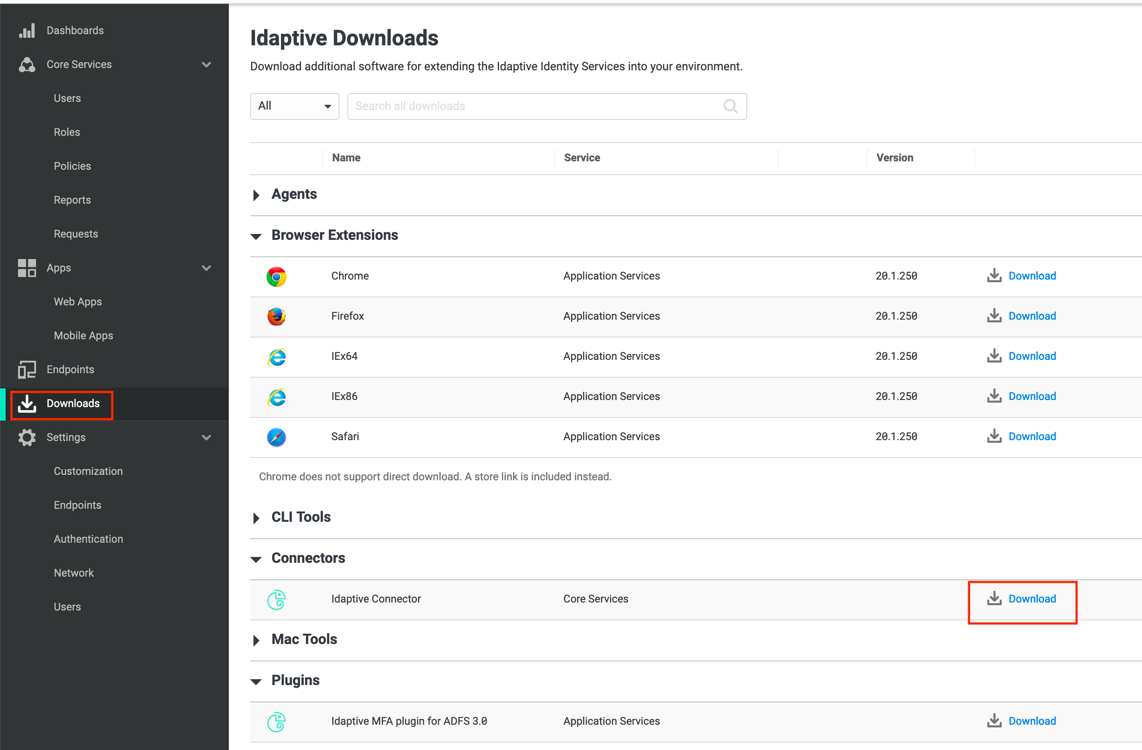The image size is (1142, 750).
Task: Open the All filter dropdown
Action: click(293, 106)
